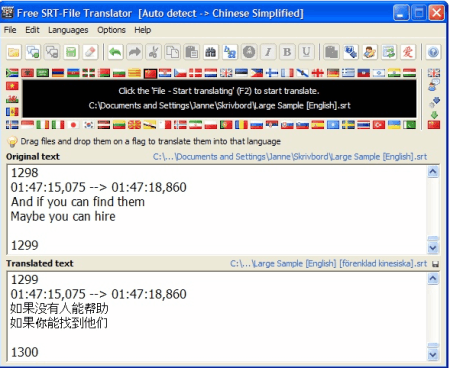Select the Japanese flag language
Image resolution: width=450 pixels, height=368 pixels.
74,125
